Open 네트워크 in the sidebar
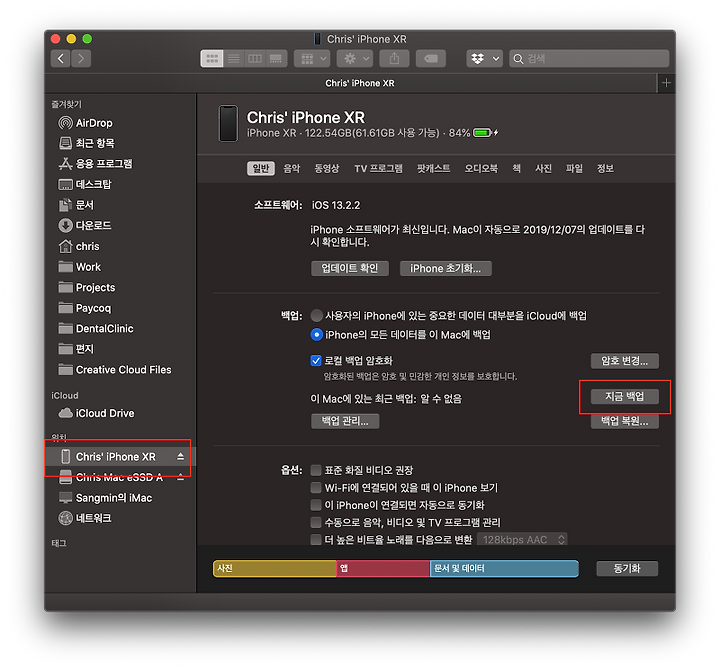 pos(85,518)
